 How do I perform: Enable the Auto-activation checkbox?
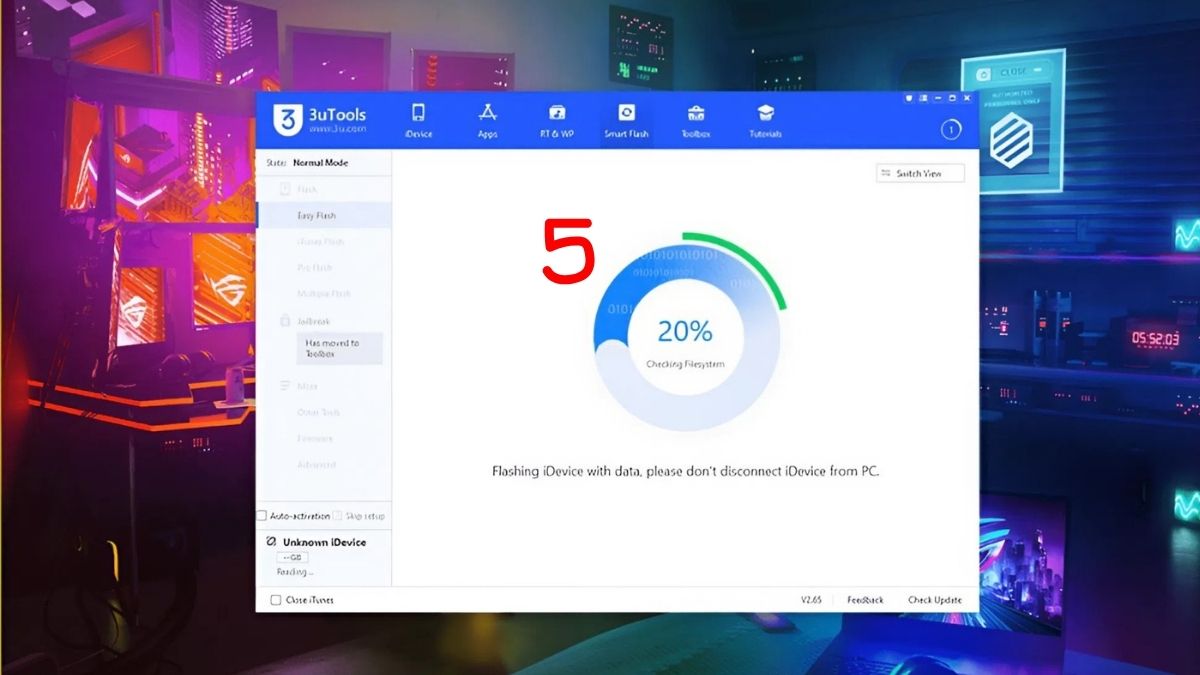264,514
